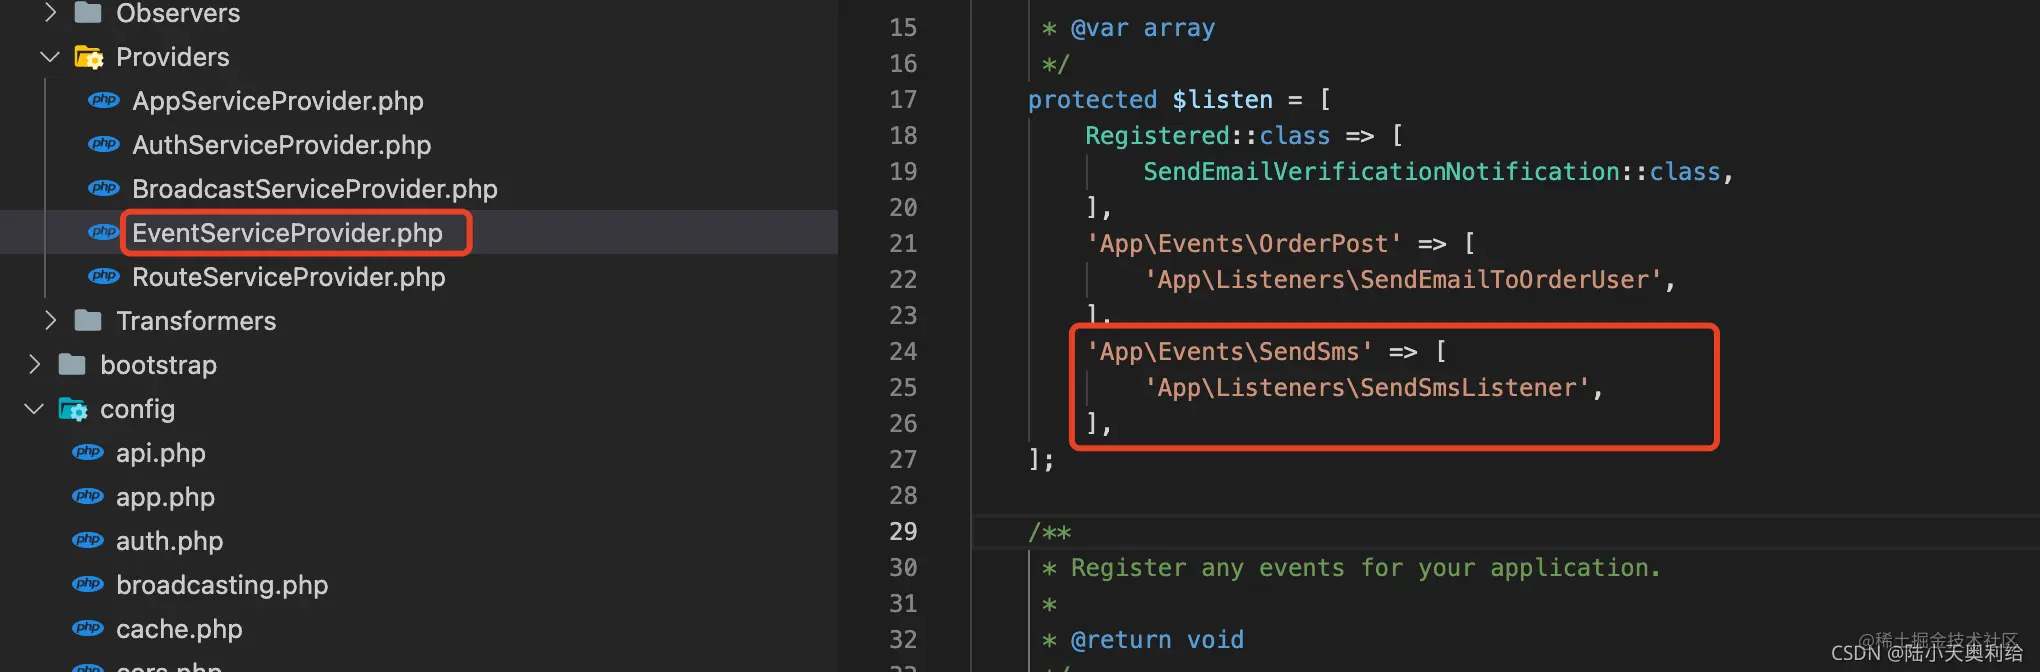
Task: Select EventServiceProvider.php in file tree
Action: click(287, 233)
